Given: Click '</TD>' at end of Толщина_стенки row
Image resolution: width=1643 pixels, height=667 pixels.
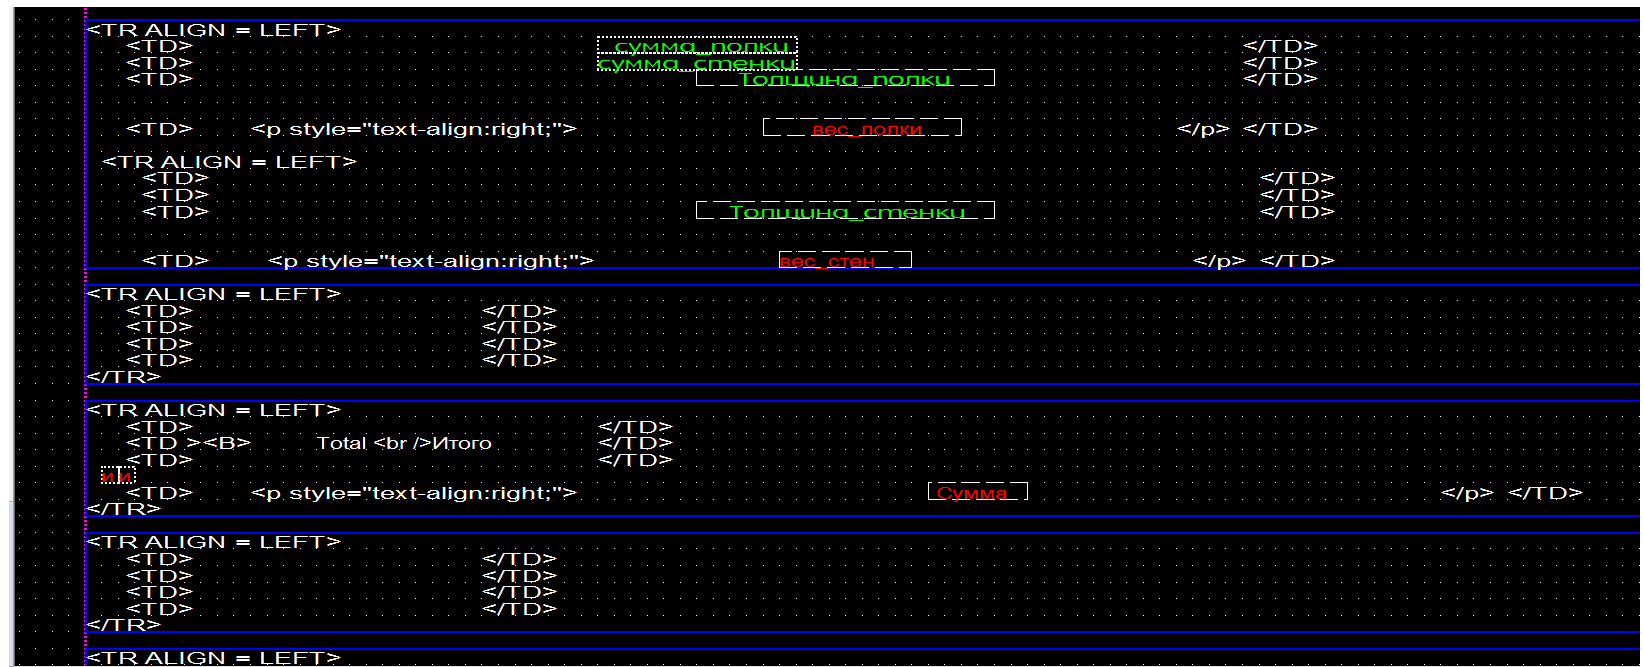Looking at the screenshot, I should click(x=1297, y=212).
